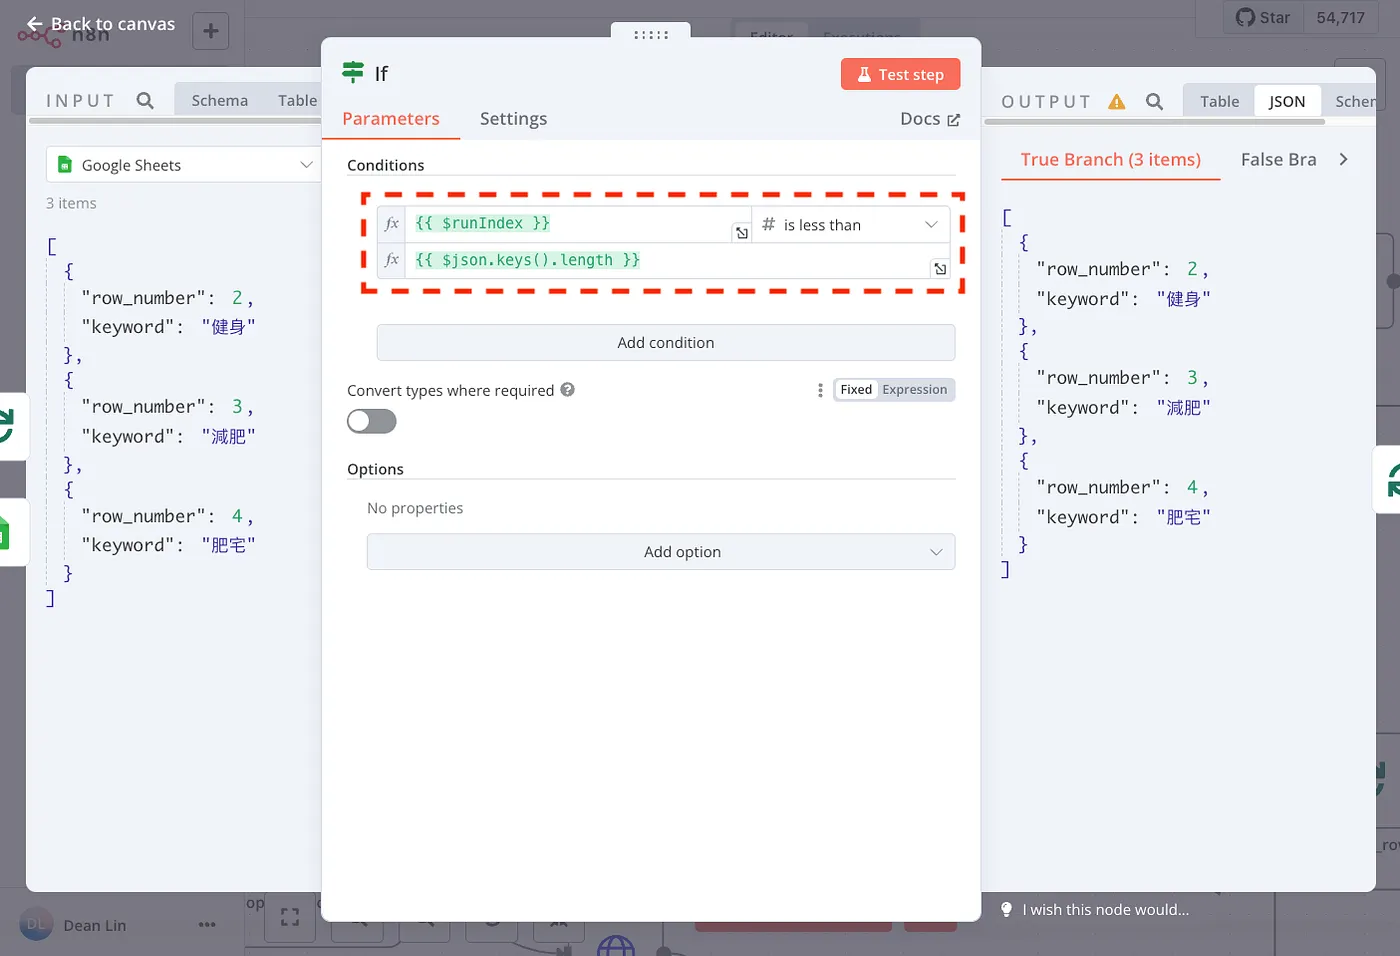Click the Add condition button
The image size is (1400, 956).
(x=666, y=343)
